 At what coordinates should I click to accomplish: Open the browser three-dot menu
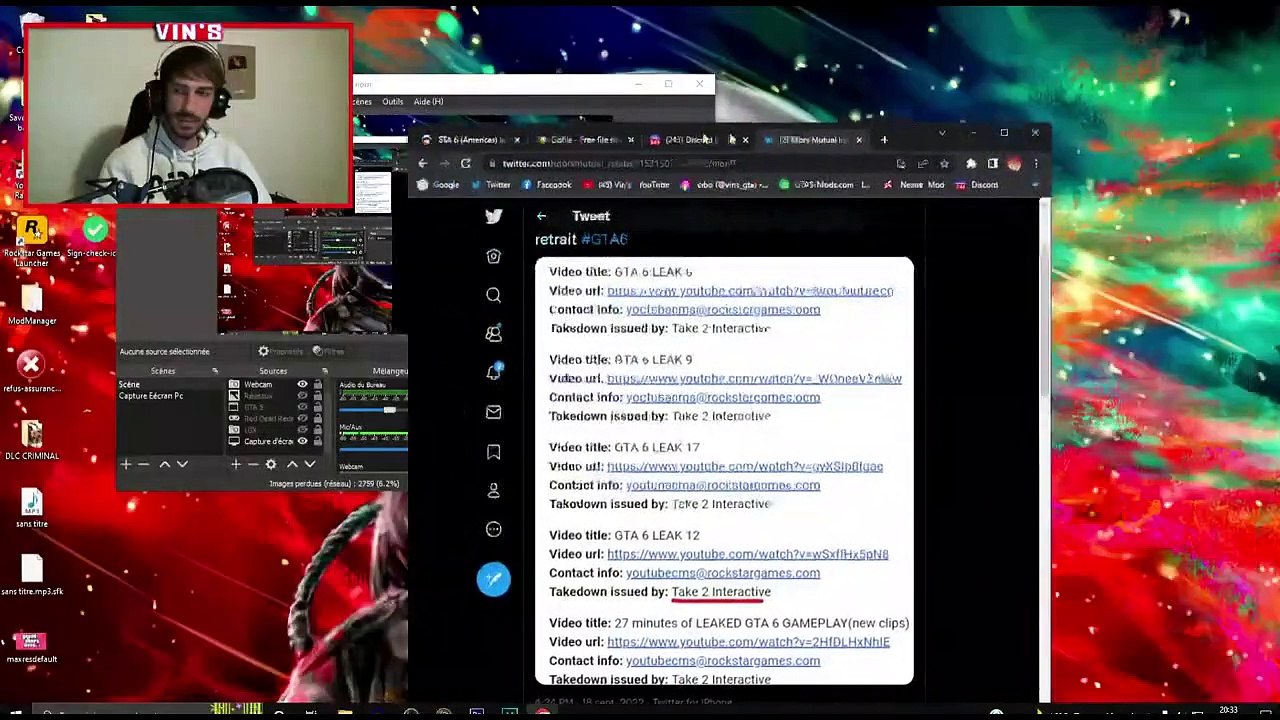pyautogui.click(x=1036, y=164)
